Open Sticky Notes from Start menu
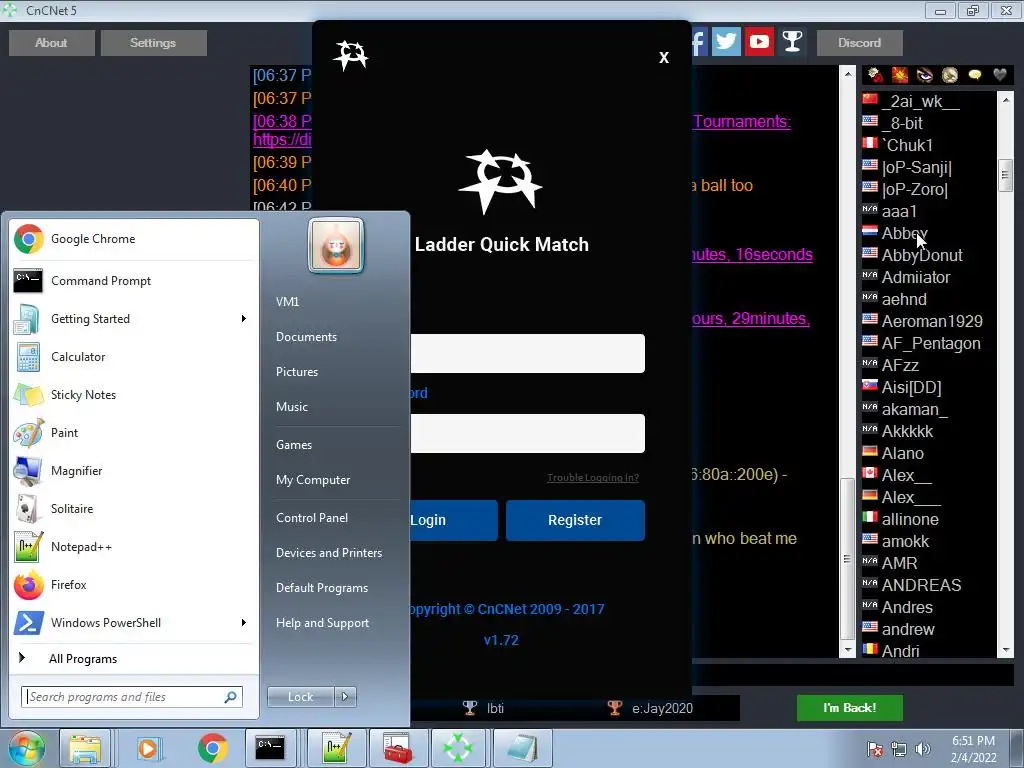This screenshot has width=1024, height=768. pyautogui.click(x=134, y=394)
